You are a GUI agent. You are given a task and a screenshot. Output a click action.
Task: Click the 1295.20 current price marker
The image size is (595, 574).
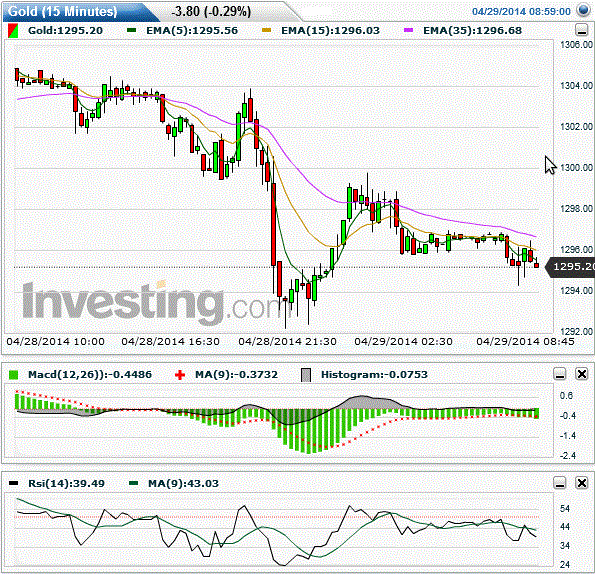click(x=570, y=267)
